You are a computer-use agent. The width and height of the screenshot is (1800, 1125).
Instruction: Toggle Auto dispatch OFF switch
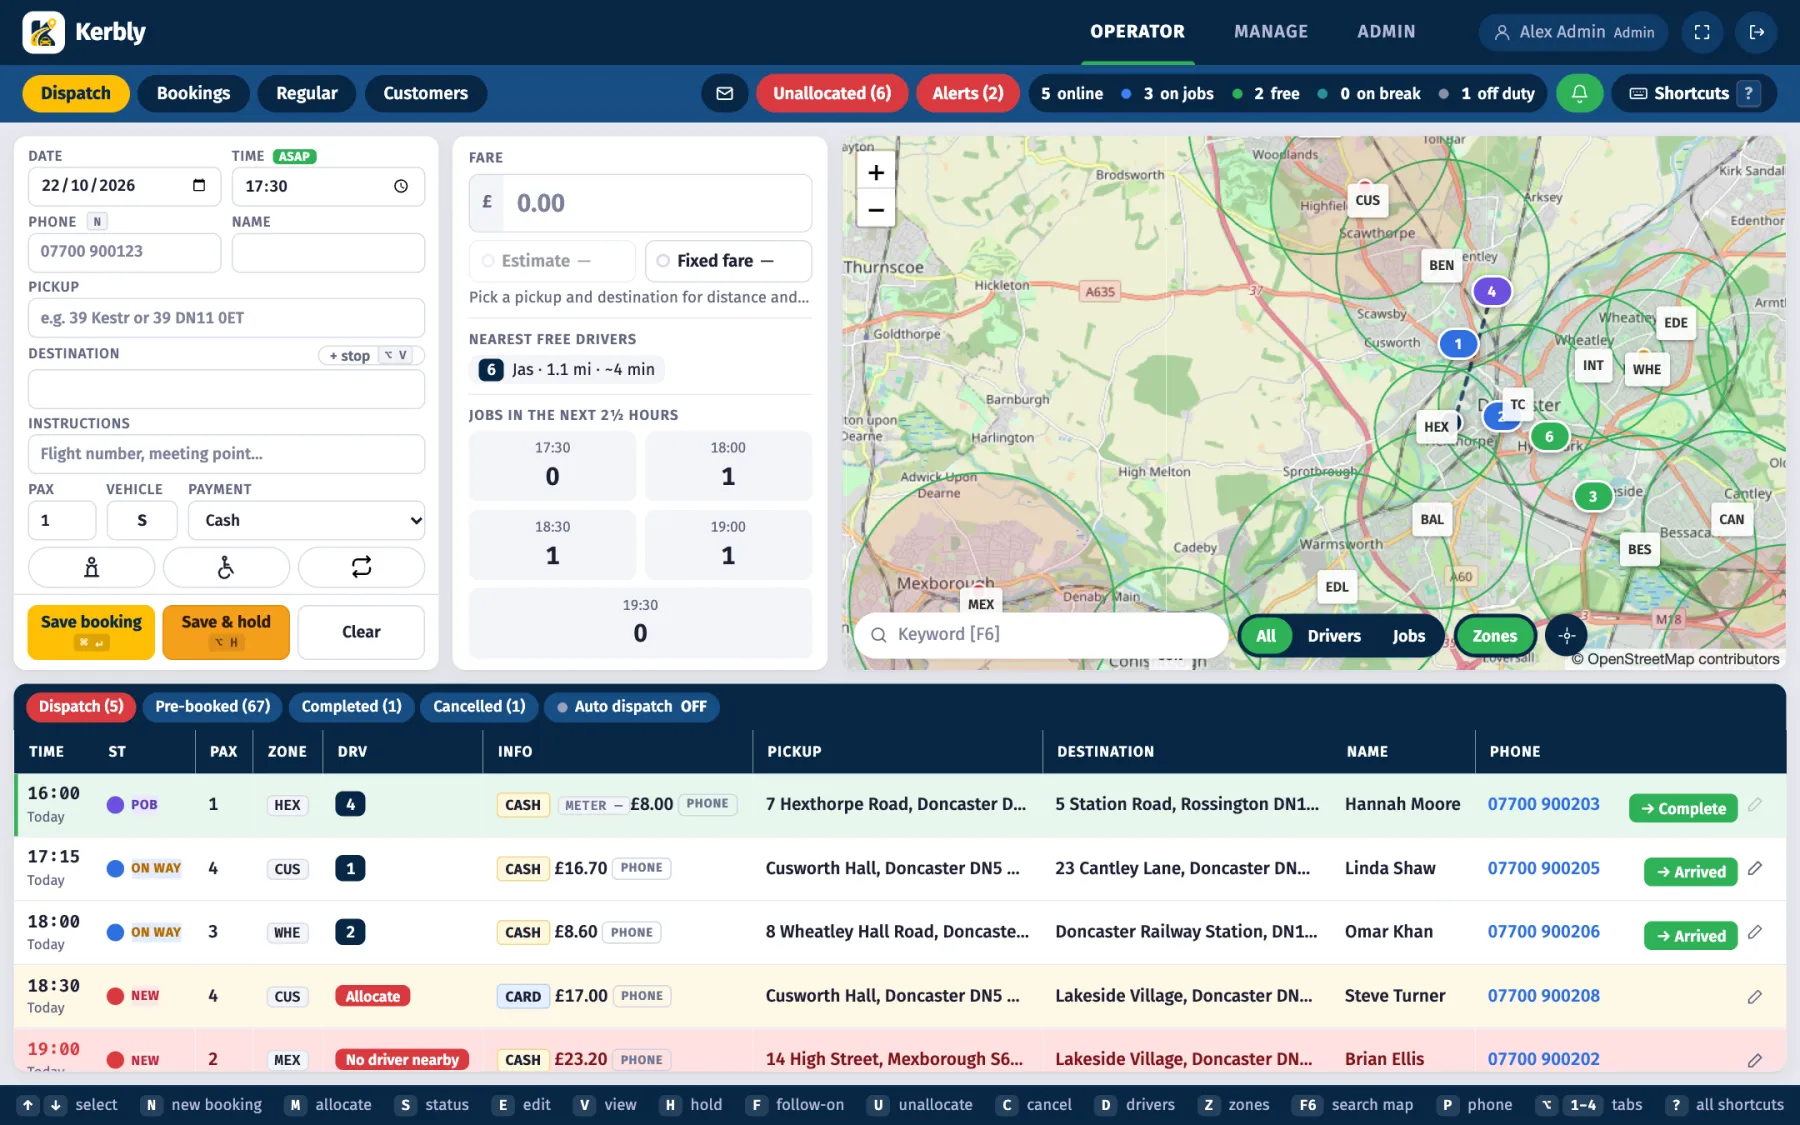tap(632, 706)
